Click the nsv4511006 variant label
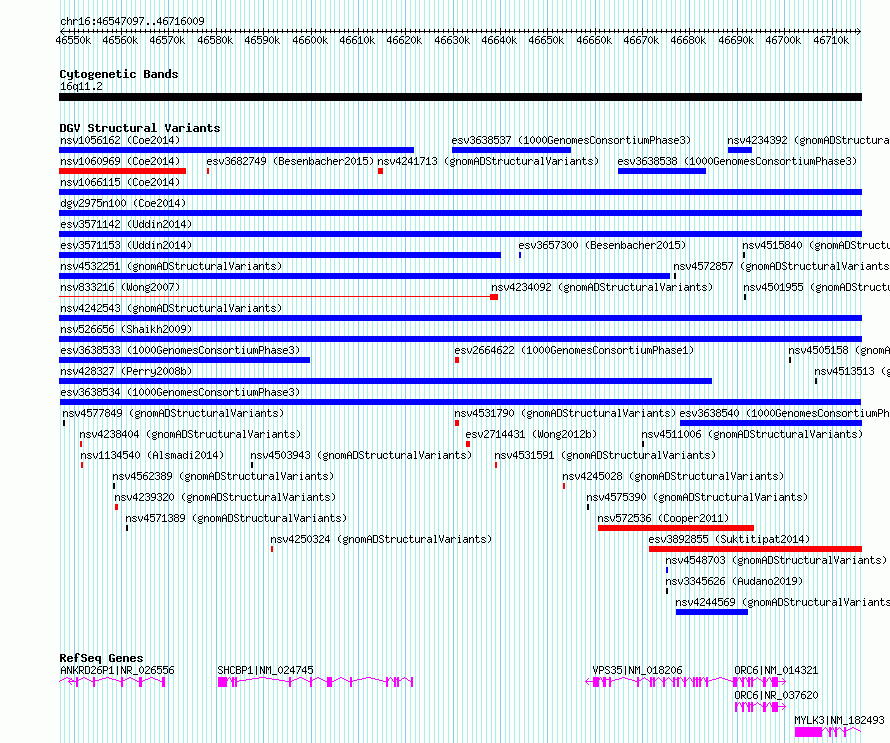 (752, 434)
